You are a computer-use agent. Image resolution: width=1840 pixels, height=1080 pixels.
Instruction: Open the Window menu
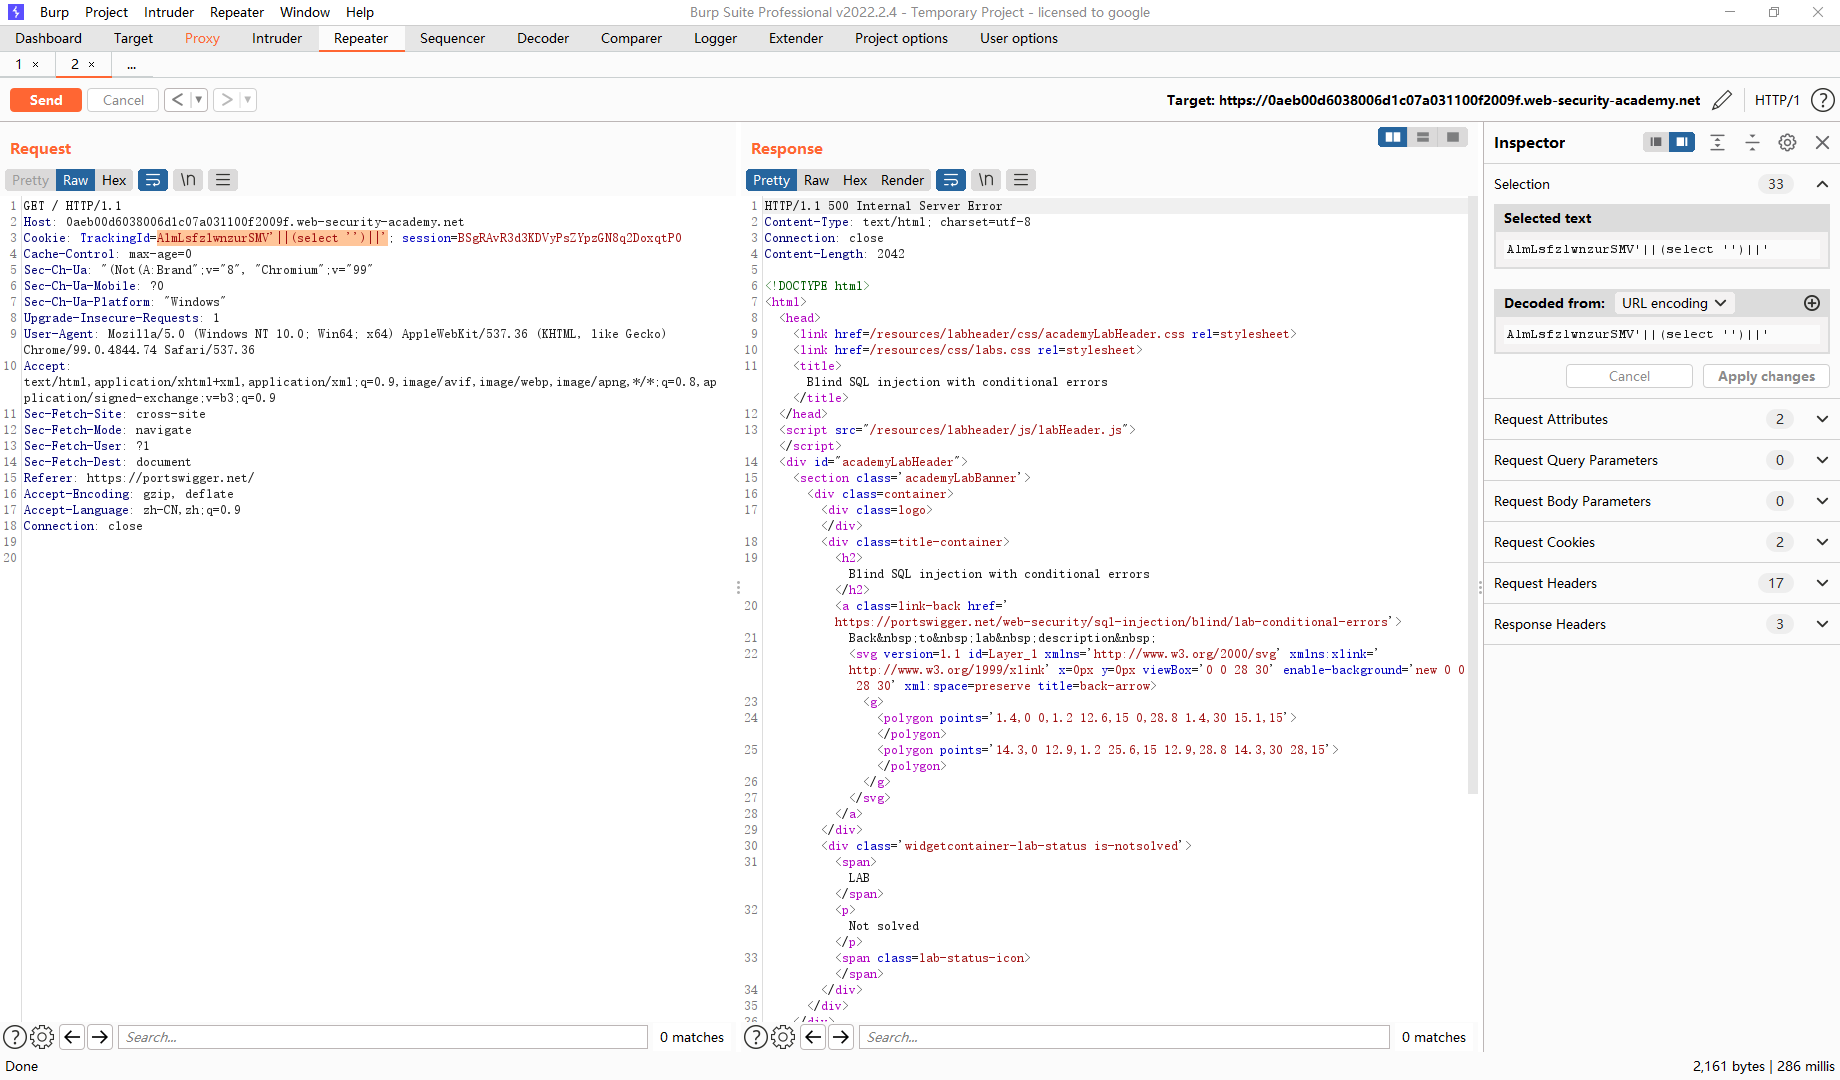[x=305, y=12]
